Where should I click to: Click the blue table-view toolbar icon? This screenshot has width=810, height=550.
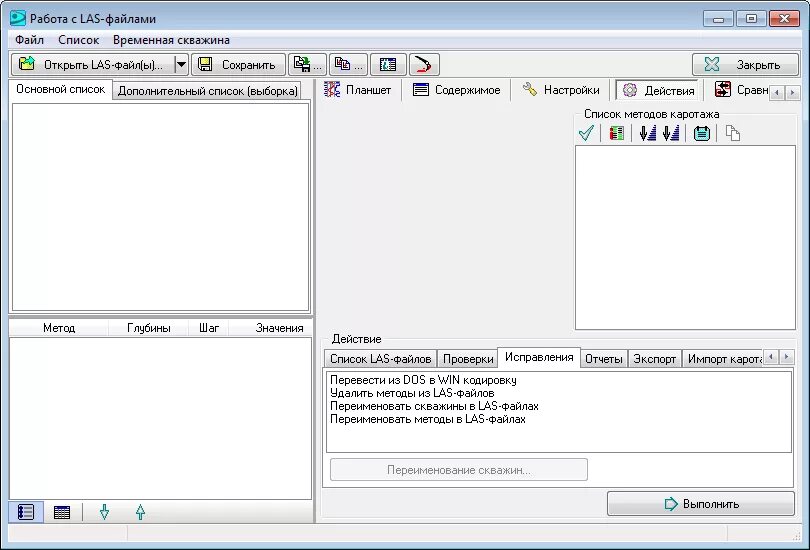pyautogui.click(x=388, y=65)
